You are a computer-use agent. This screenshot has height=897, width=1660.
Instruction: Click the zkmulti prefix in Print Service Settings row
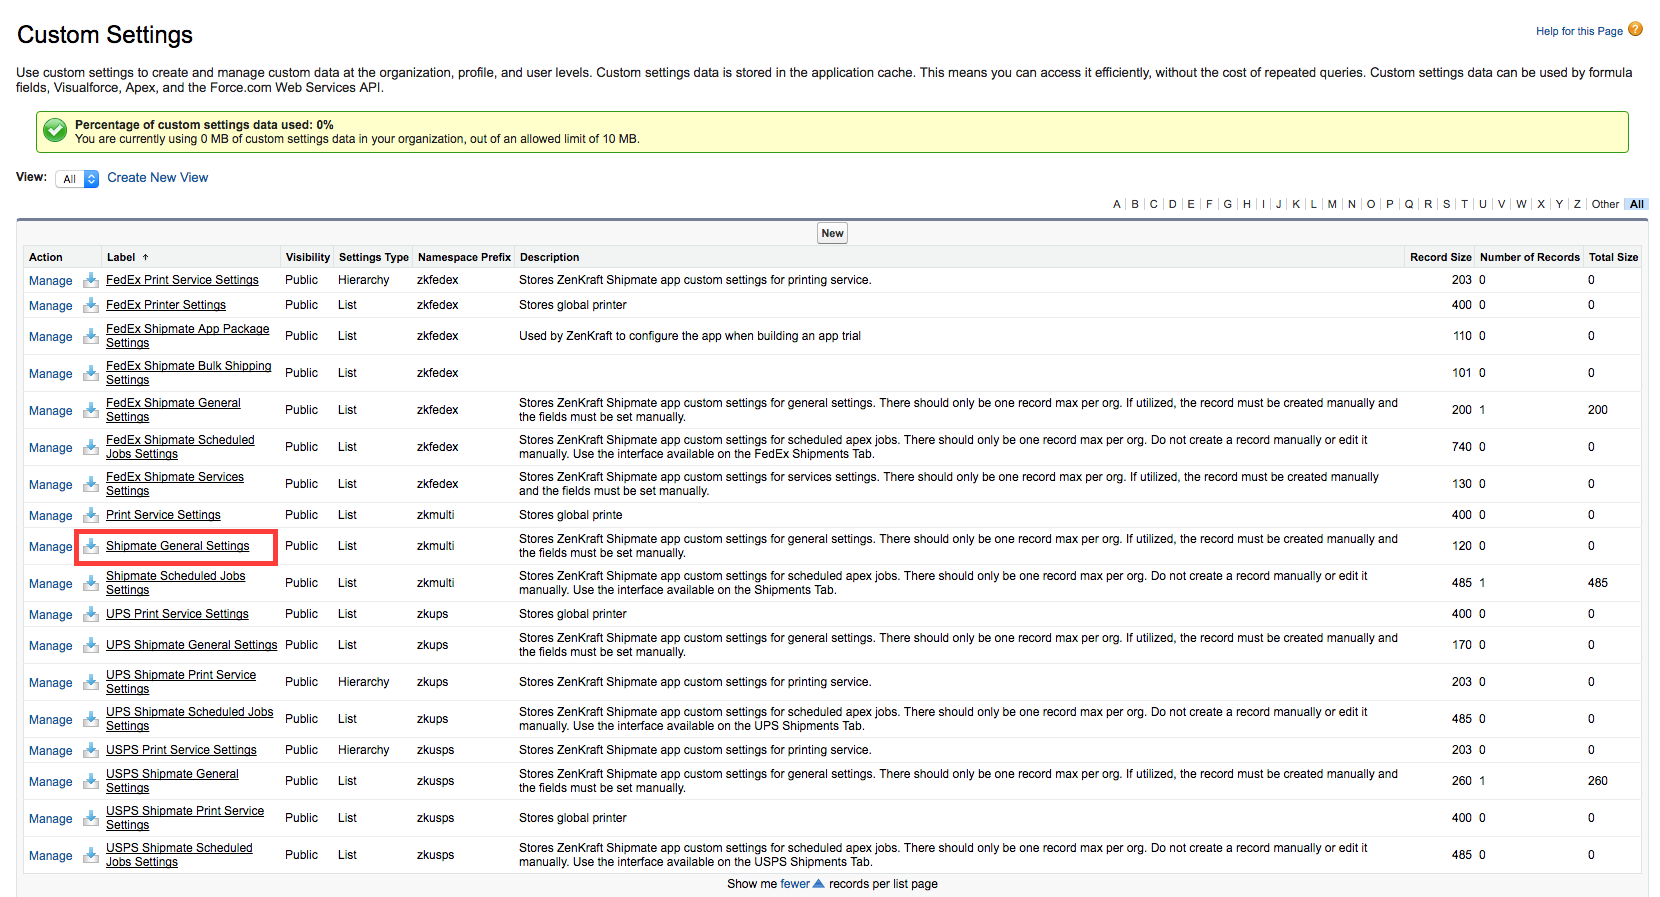click(436, 515)
